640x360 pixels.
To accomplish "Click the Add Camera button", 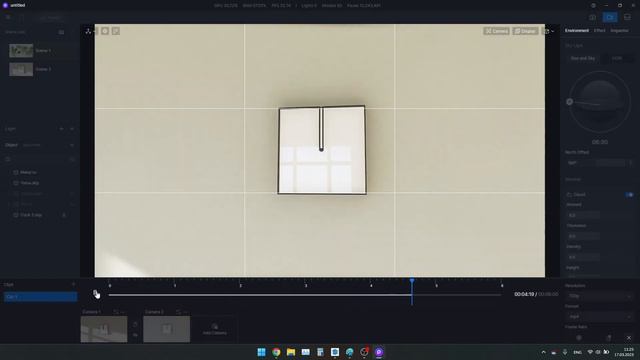I will 215,329.
